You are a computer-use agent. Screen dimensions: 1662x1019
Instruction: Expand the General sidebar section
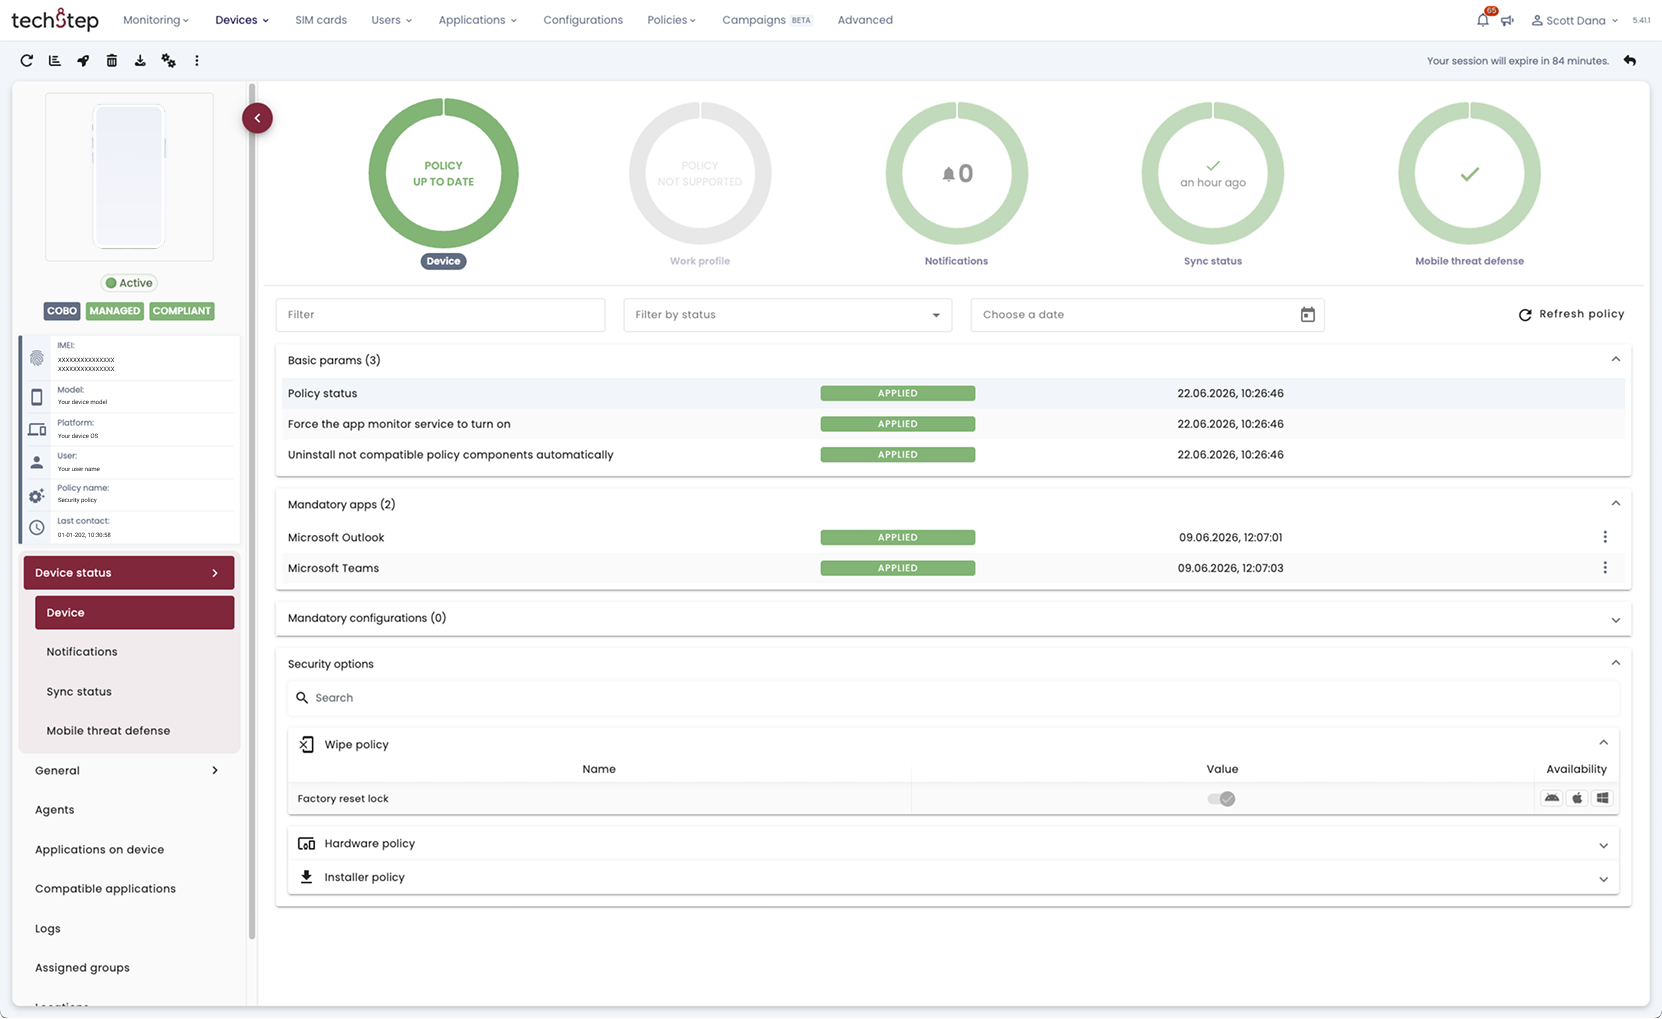click(127, 771)
